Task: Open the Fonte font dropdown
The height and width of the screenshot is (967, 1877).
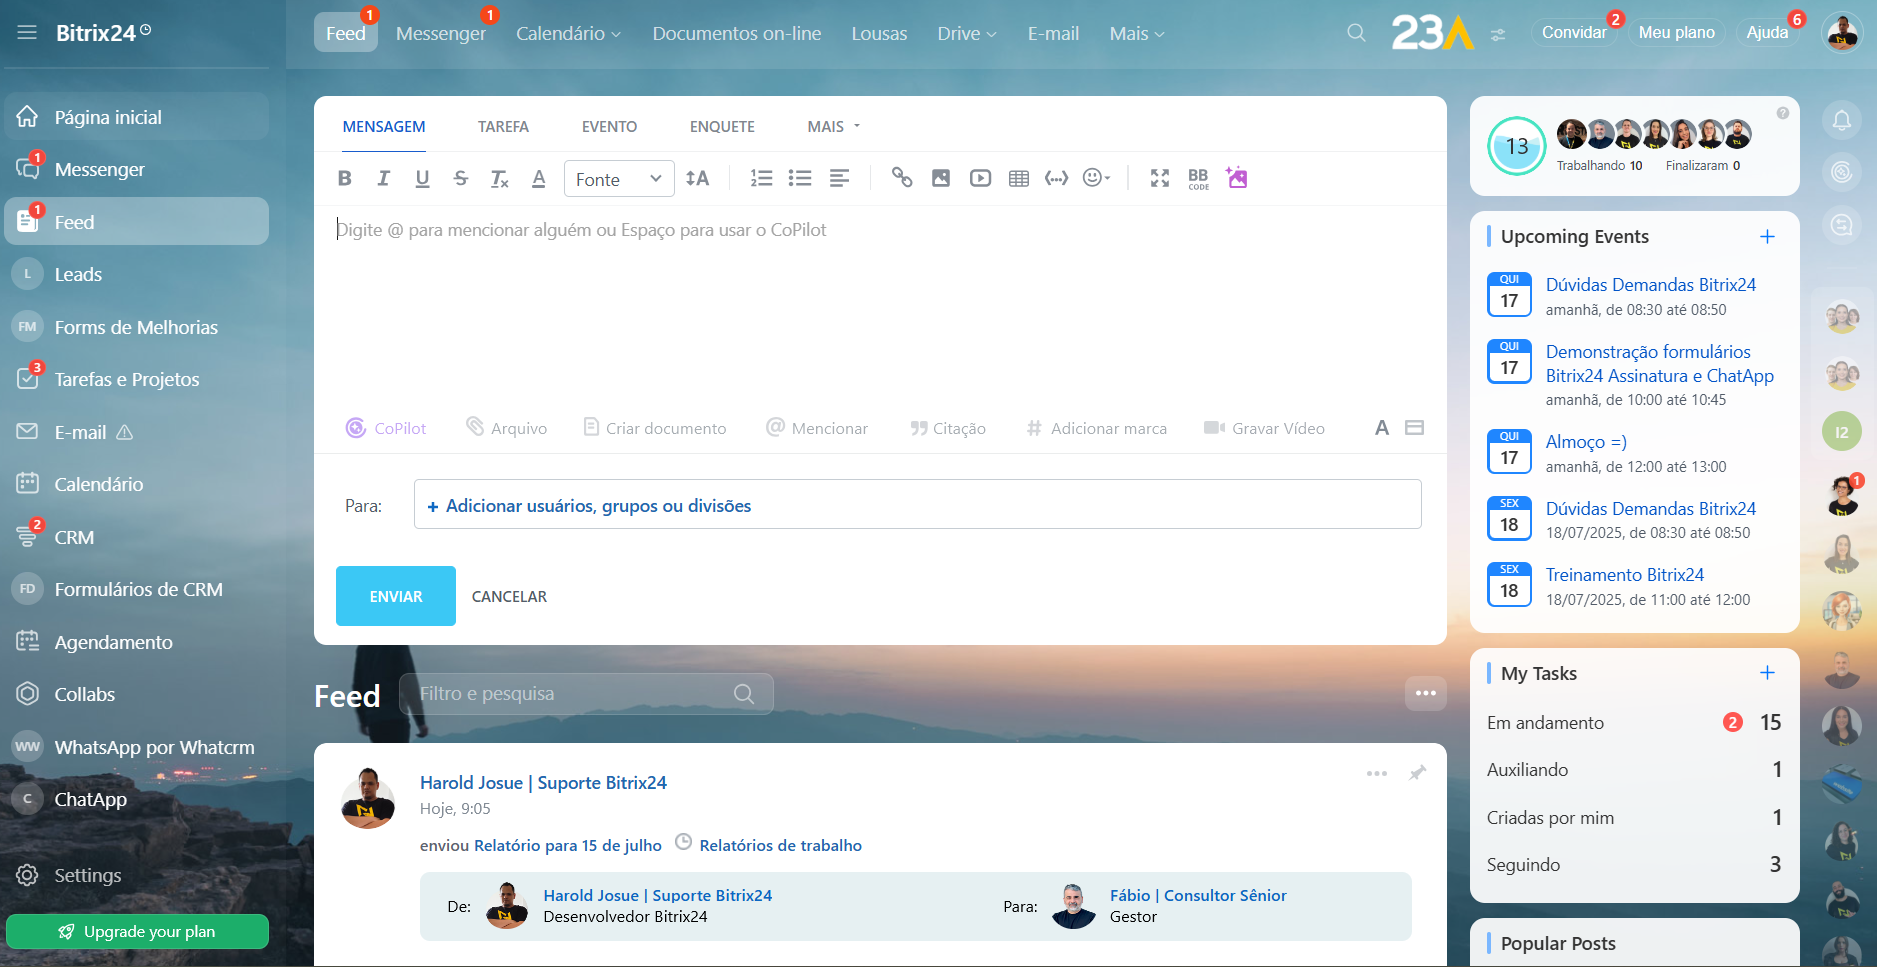Action: pos(618,179)
